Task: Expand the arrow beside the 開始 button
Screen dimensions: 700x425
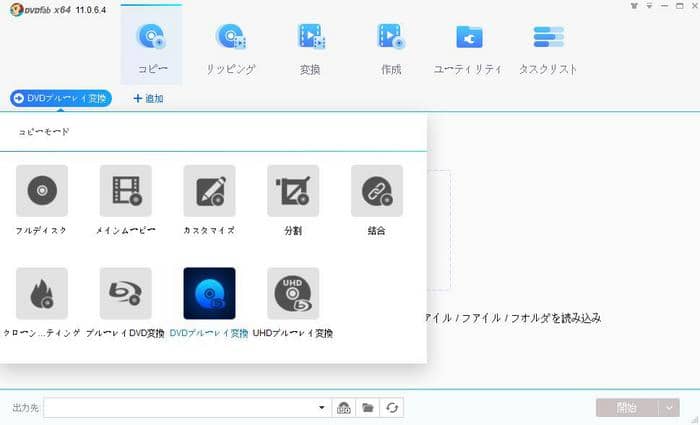Action: 669,408
